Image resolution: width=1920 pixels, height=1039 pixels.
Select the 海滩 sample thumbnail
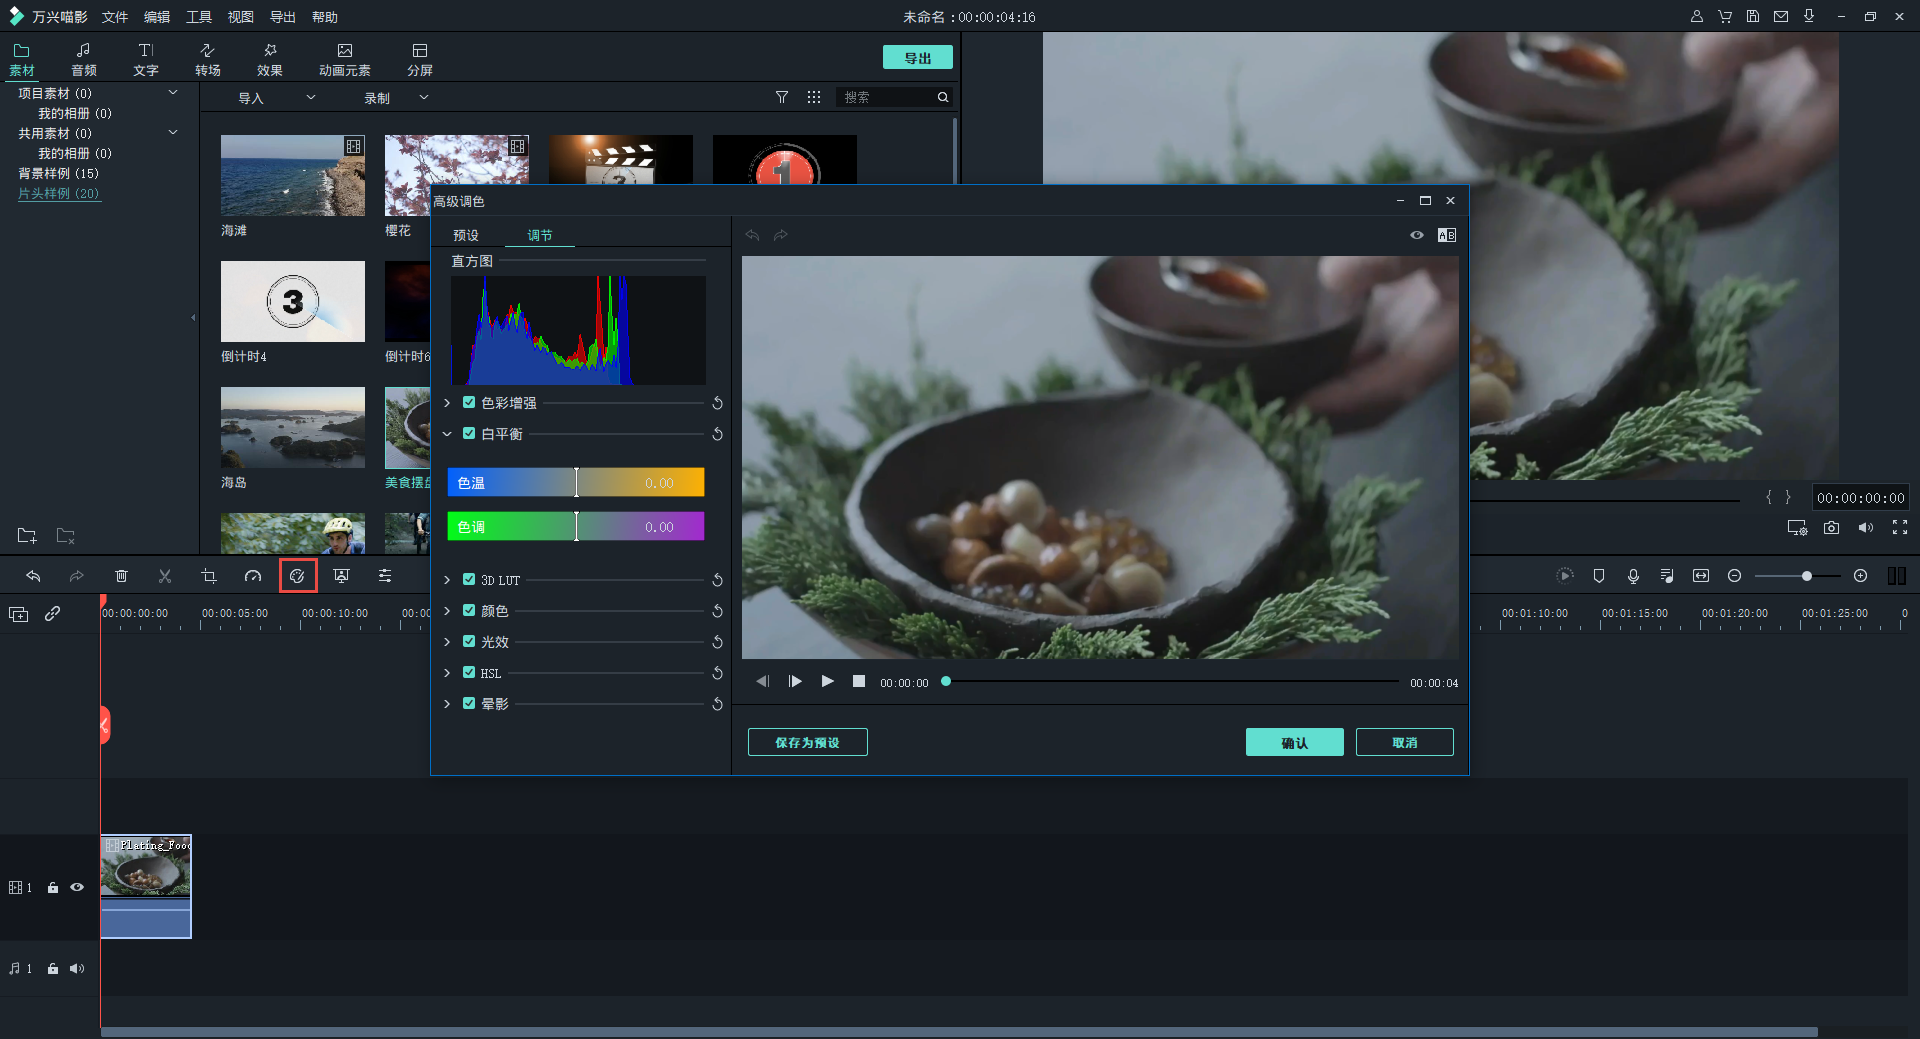[x=293, y=176]
